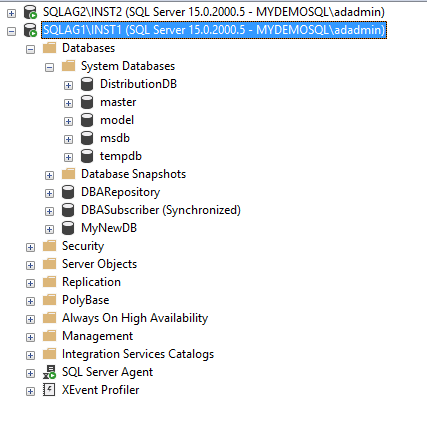Click the Always On High Availability folder icon
This screenshot has height=422, width=427.
[50, 318]
